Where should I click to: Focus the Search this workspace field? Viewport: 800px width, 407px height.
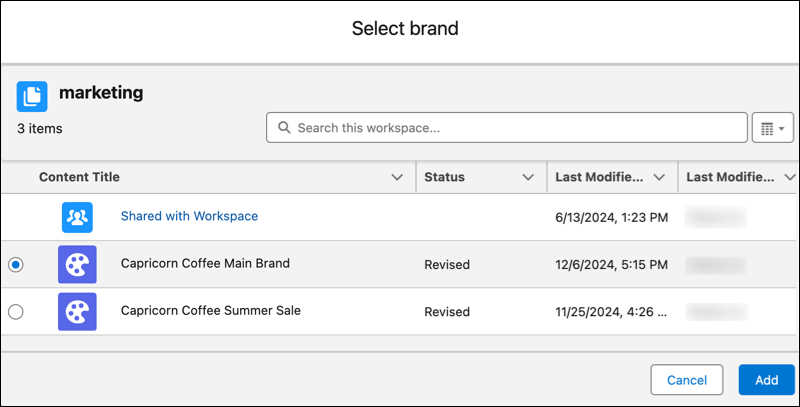pos(507,128)
